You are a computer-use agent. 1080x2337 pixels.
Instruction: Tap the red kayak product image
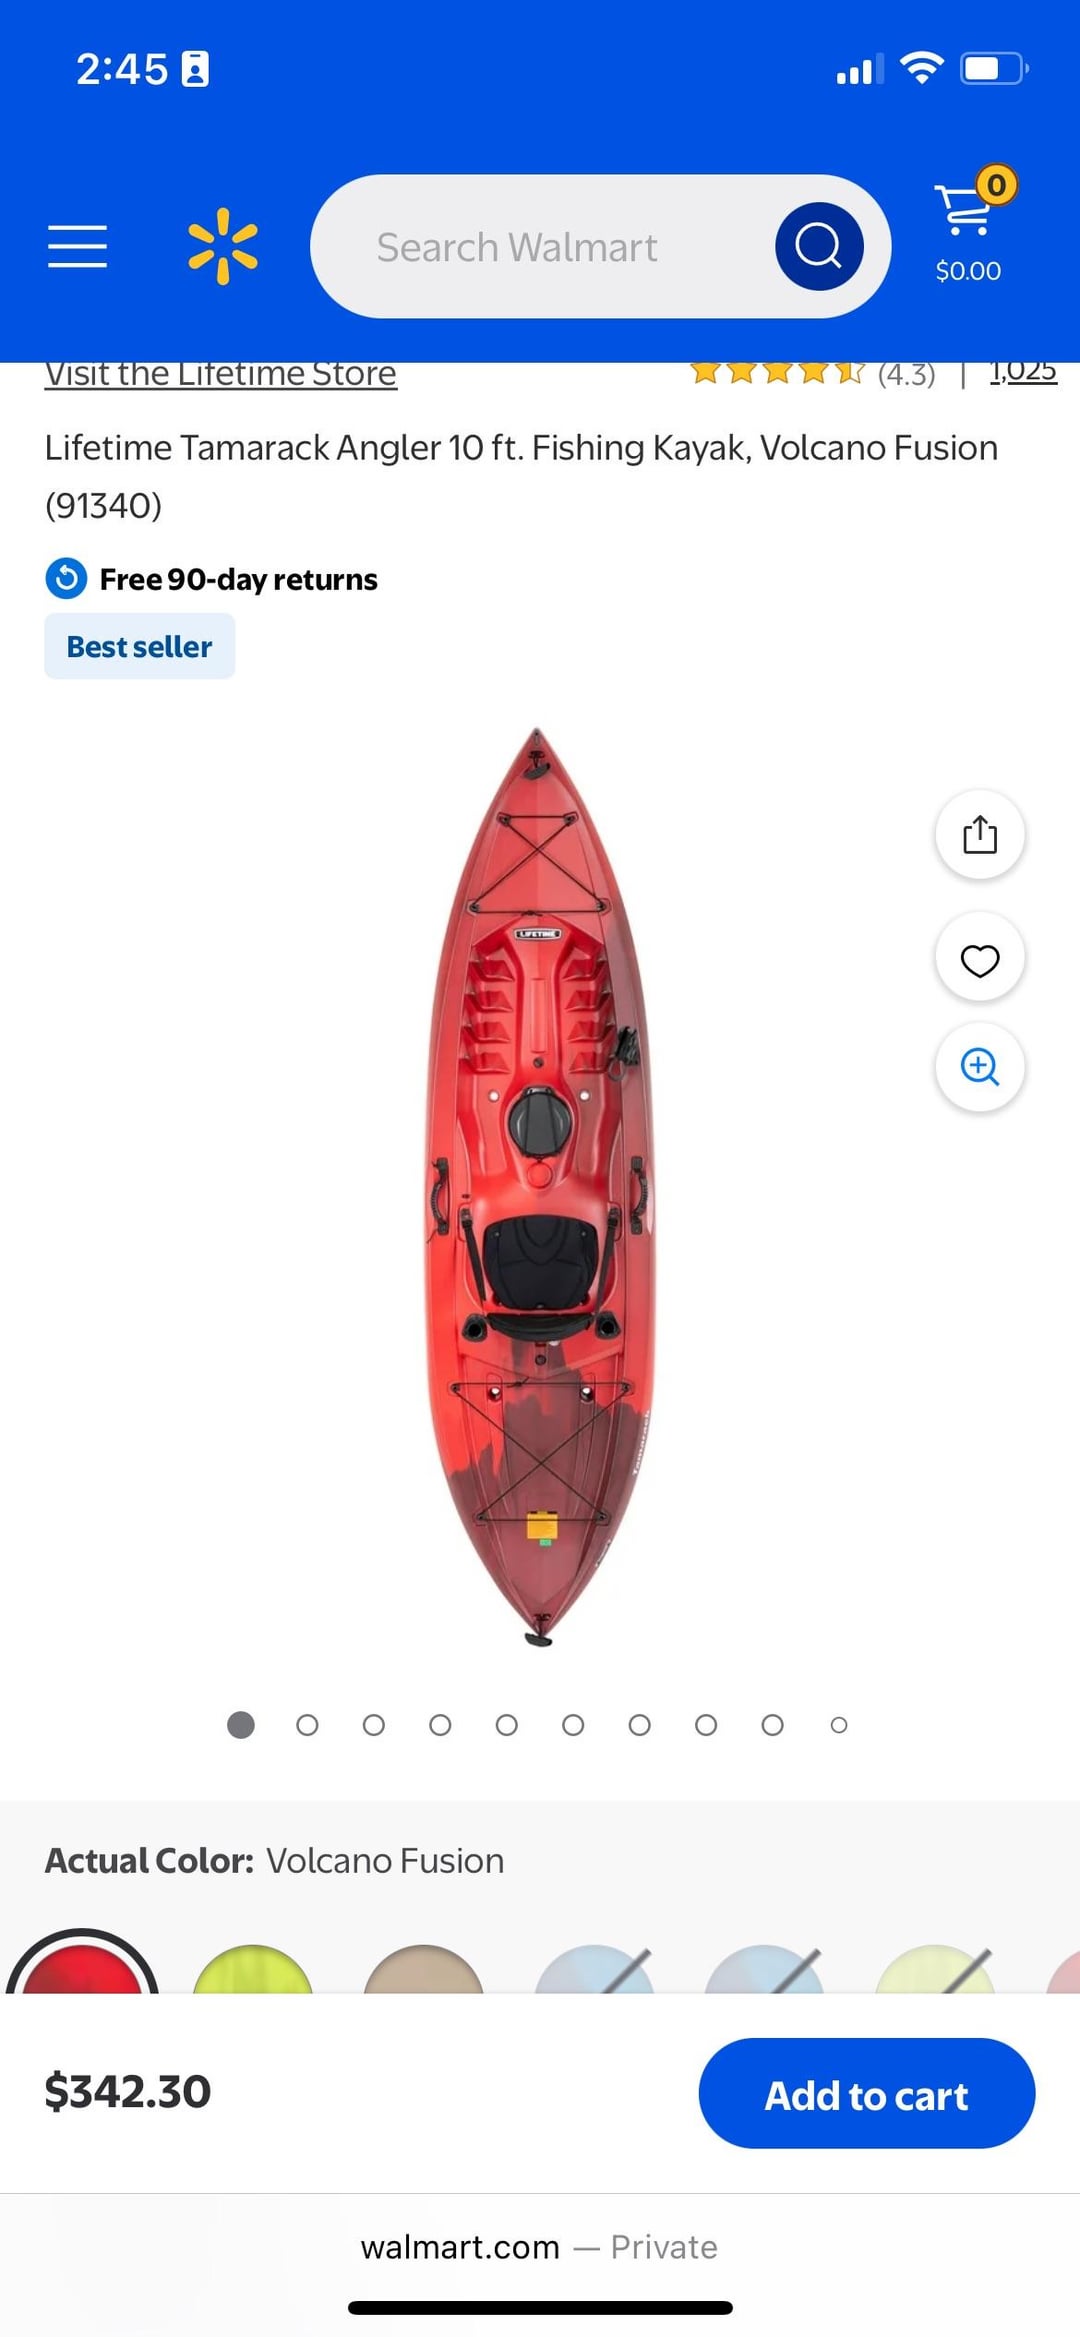(540, 1187)
